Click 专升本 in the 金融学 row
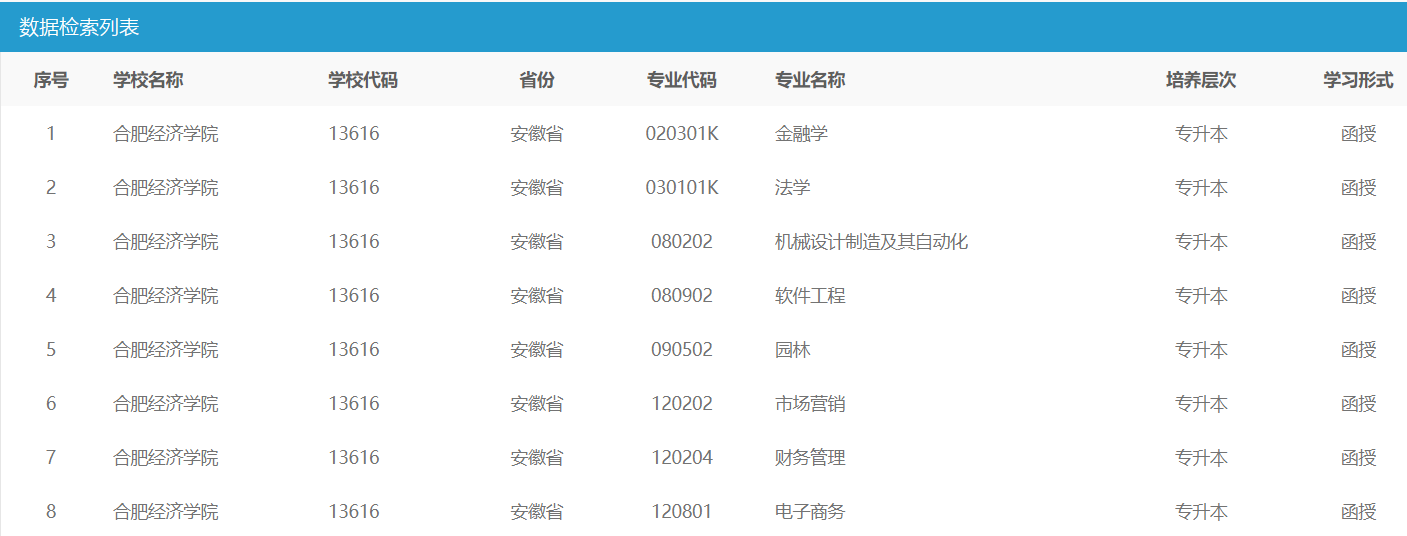 click(x=1201, y=133)
